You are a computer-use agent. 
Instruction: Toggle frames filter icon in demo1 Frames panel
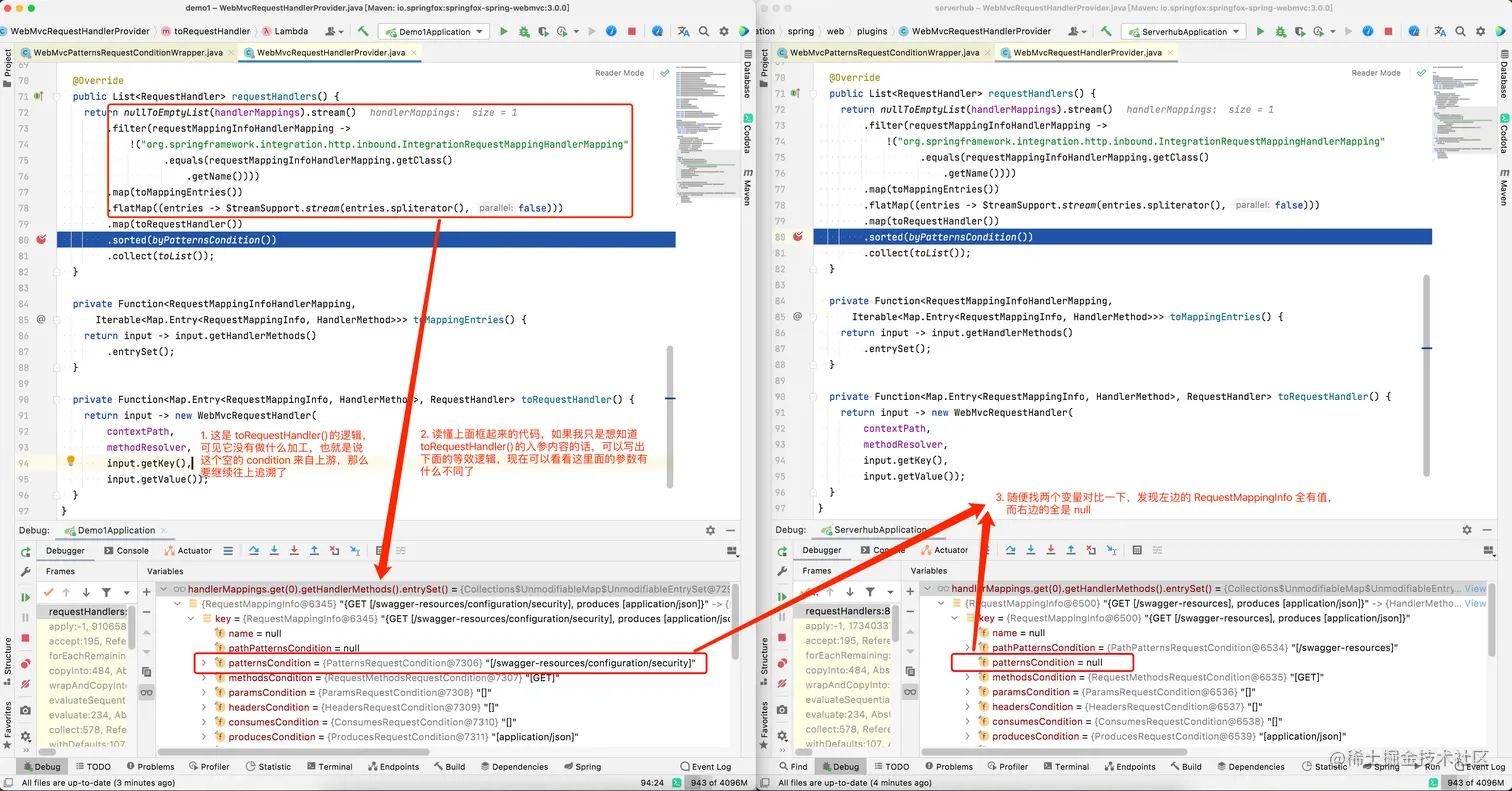pyautogui.click(x=106, y=593)
